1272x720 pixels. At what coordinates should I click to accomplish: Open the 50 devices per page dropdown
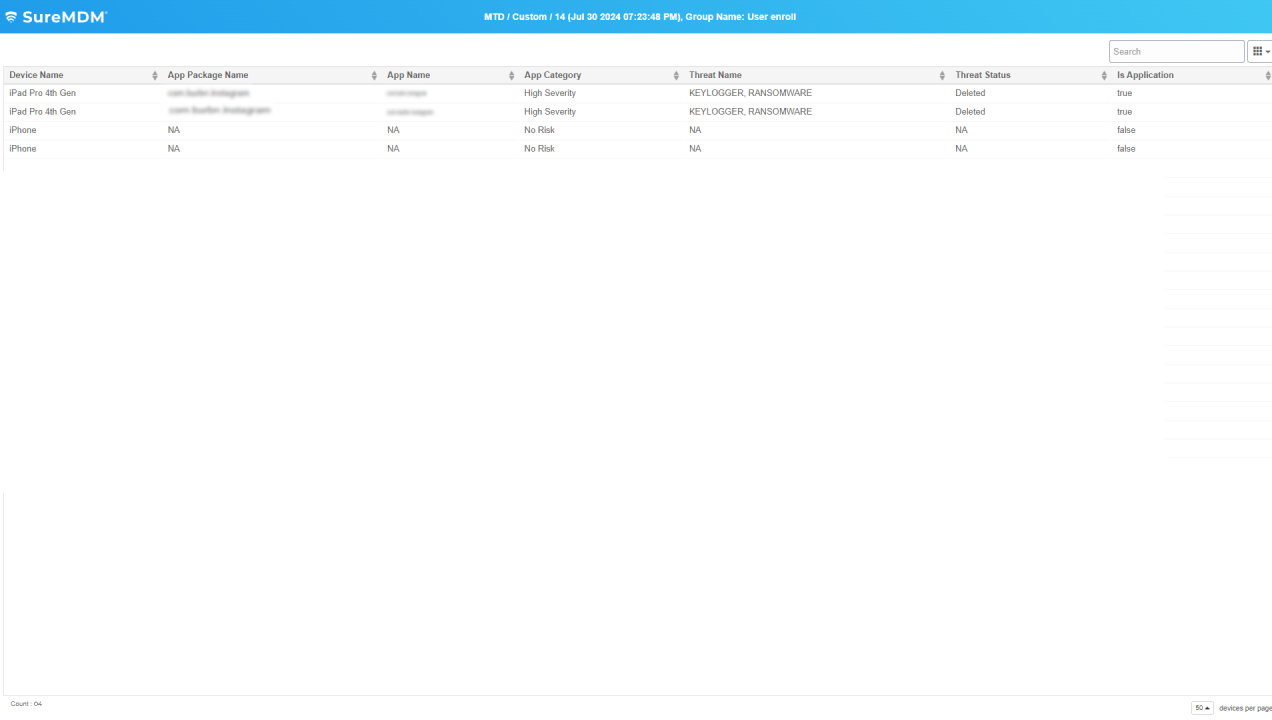tap(1202, 708)
